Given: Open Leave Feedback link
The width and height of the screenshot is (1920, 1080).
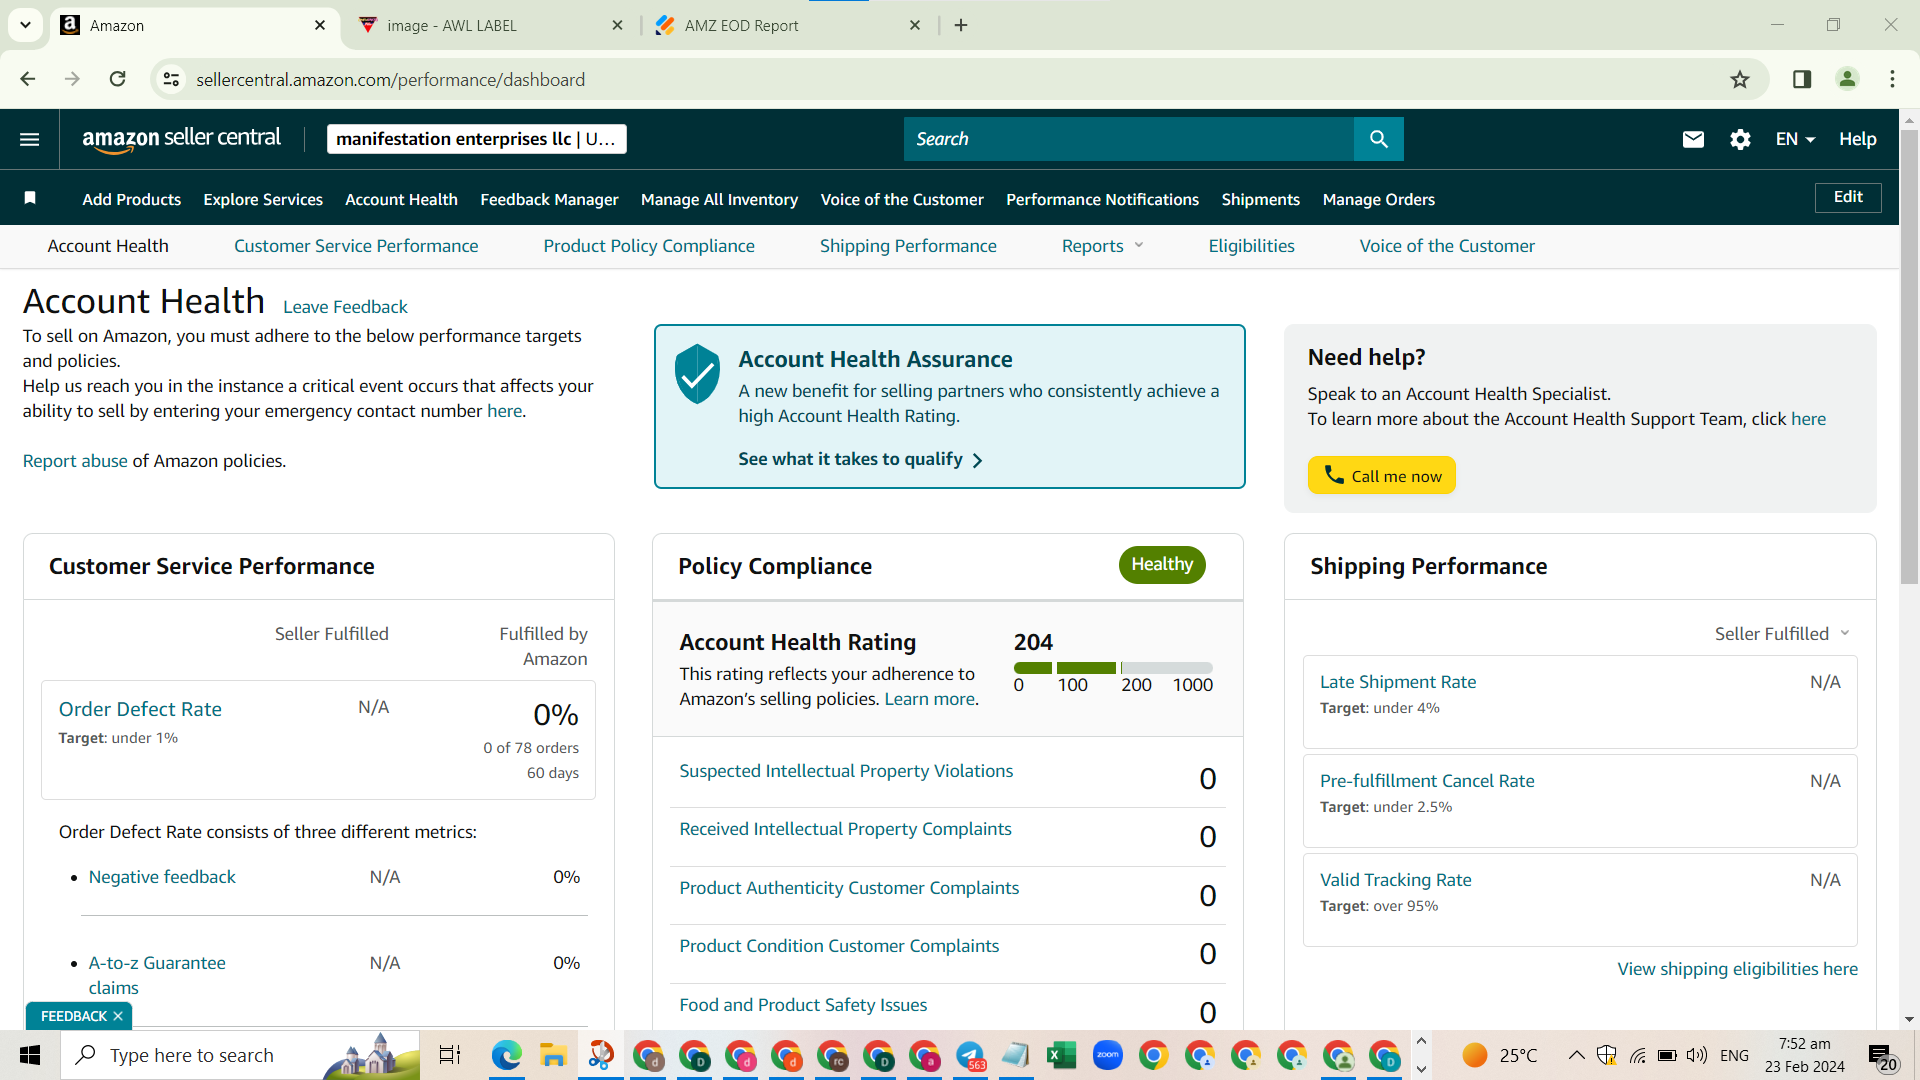Looking at the screenshot, I should (345, 307).
